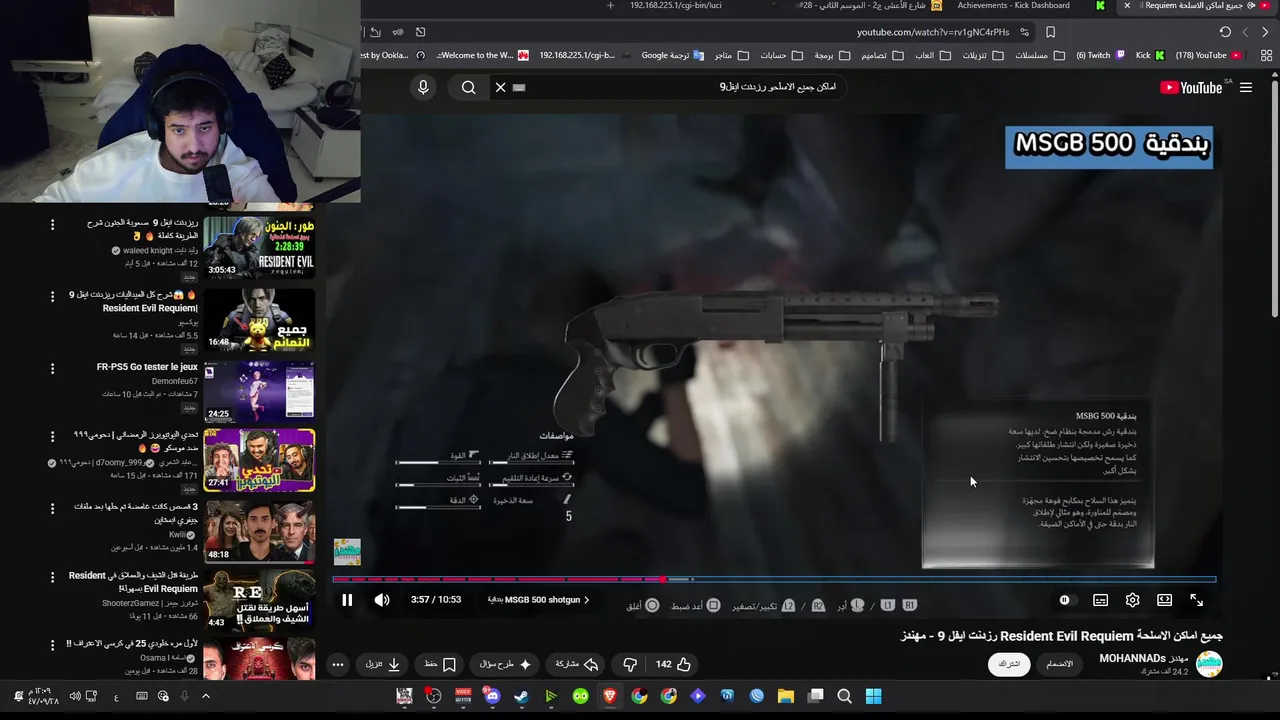Open the تنزيلات bookmarks folder
The image size is (1280, 720).
click(982, 55)
